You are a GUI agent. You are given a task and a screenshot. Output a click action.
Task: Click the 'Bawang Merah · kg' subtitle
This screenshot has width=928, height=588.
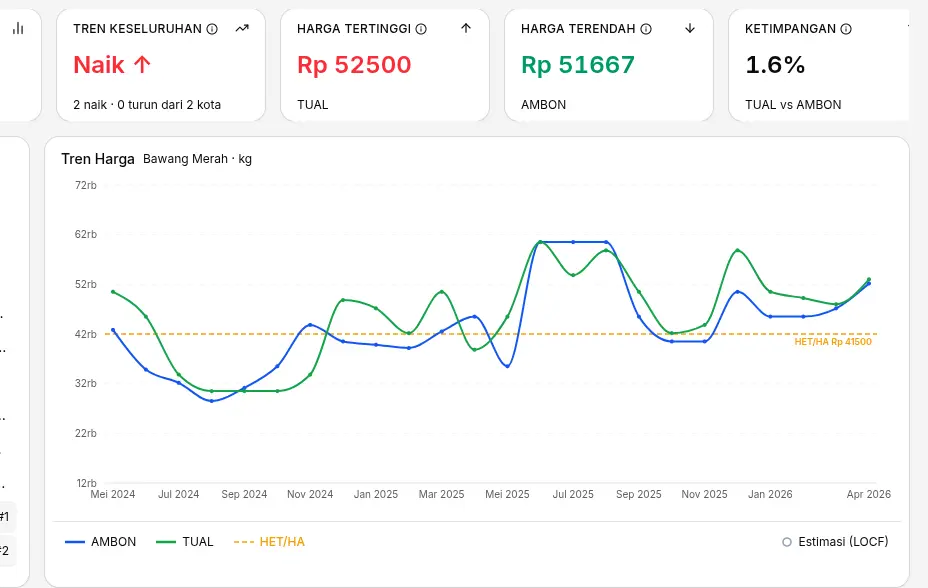pos(198,159)
